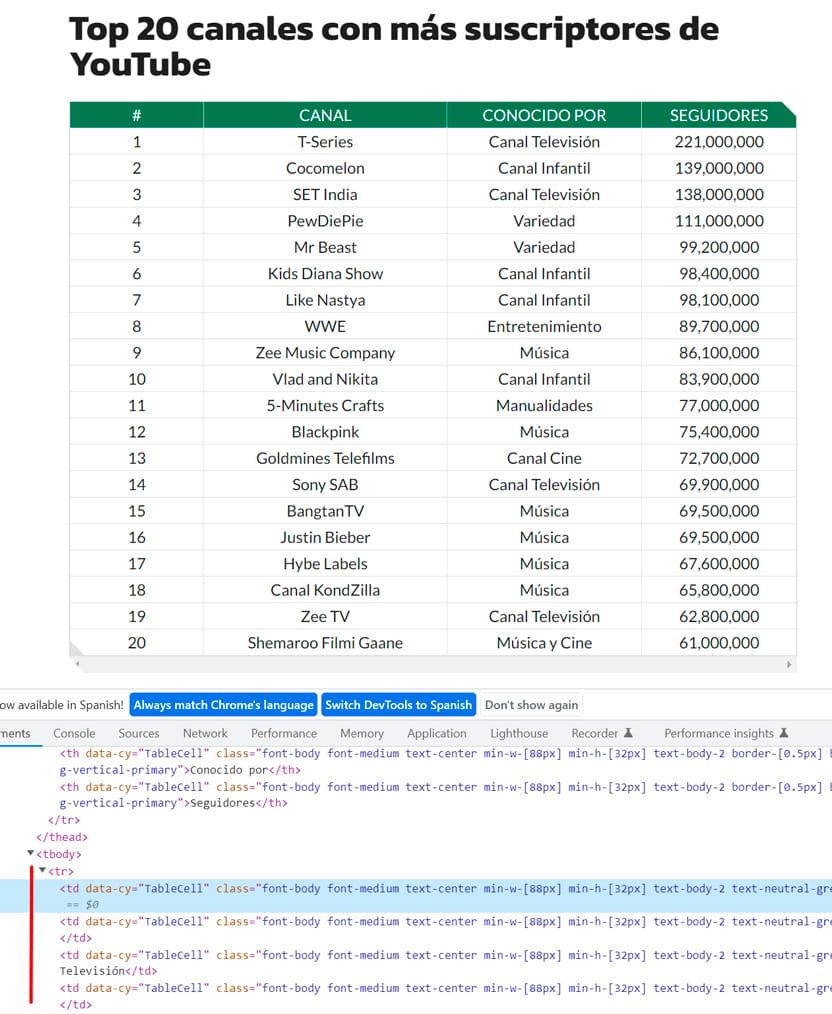The width and height of the screenshot is (832, 1014).
Task: Select the closing thead tag line
Action: pos(62,837)
